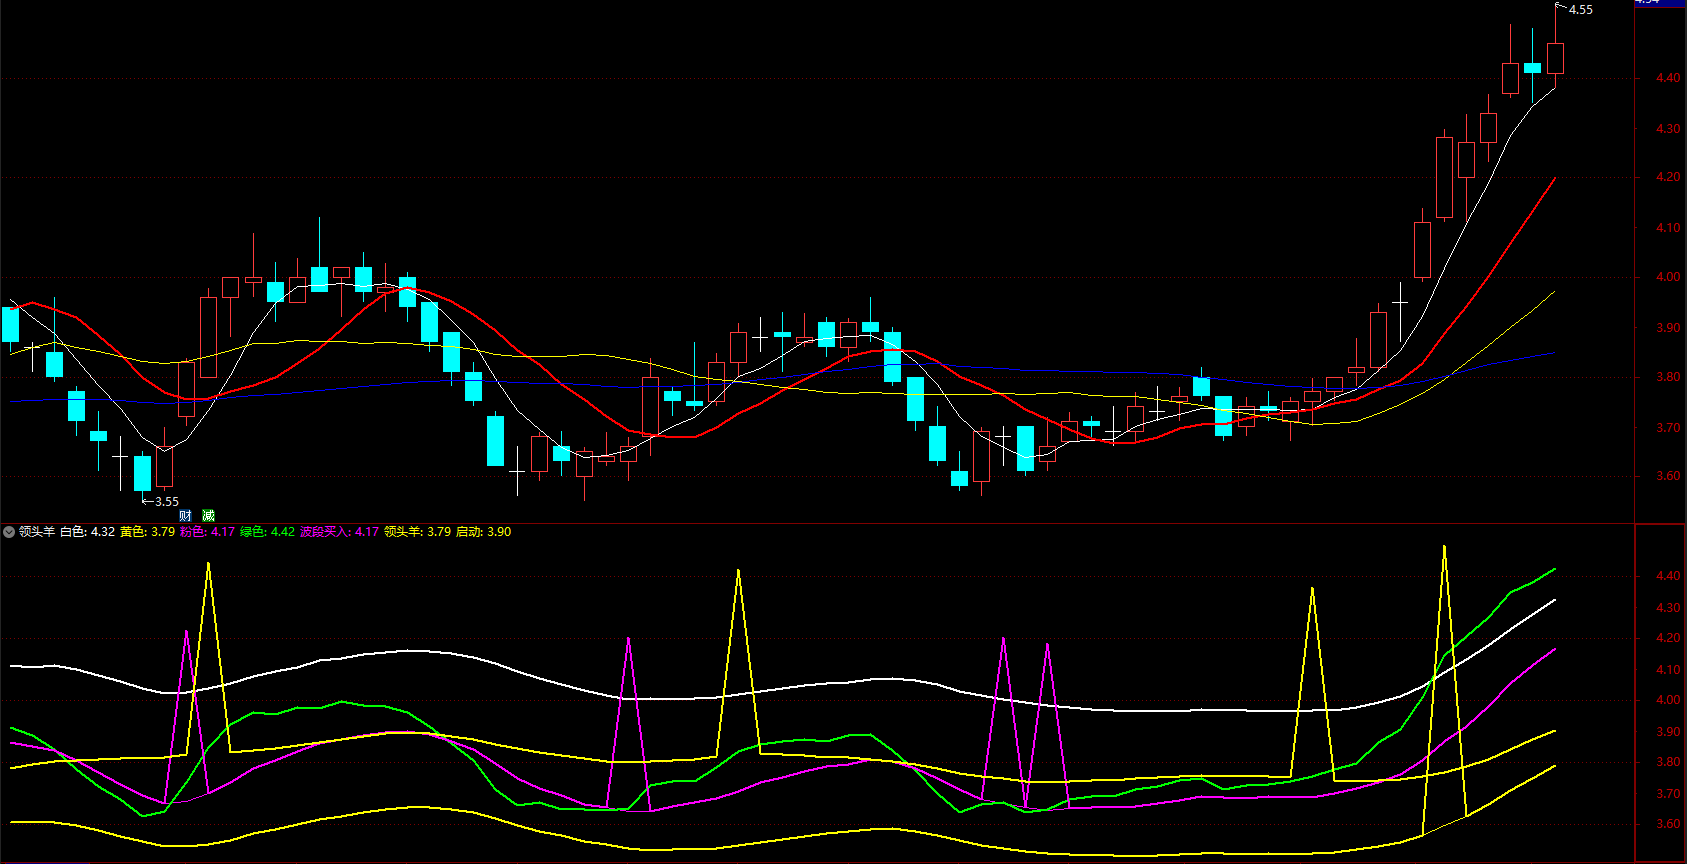Click 4.40 on the candlestick chart price axis
Viewport: 1687px width, 864px height.
(x=1668, y=78)
